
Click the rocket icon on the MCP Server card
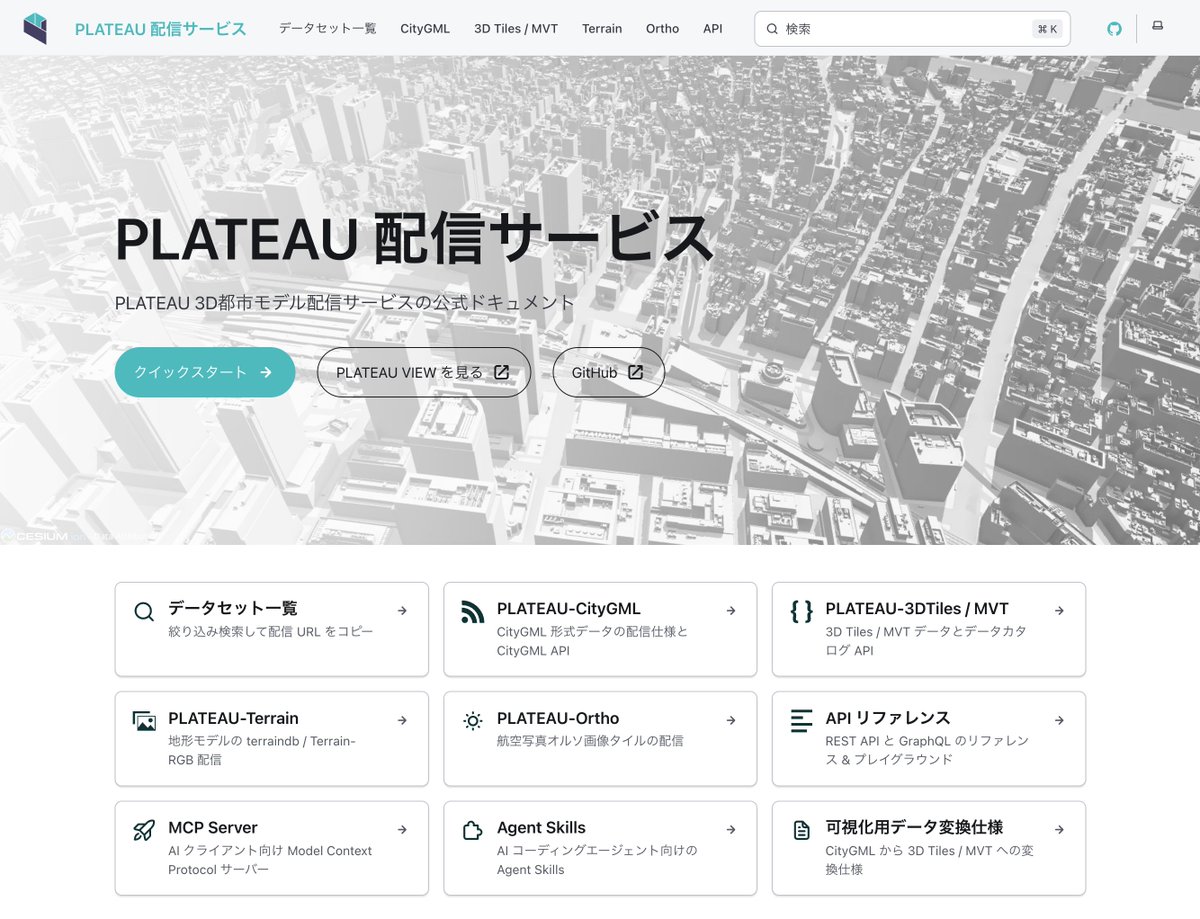(x=144, y=830)
